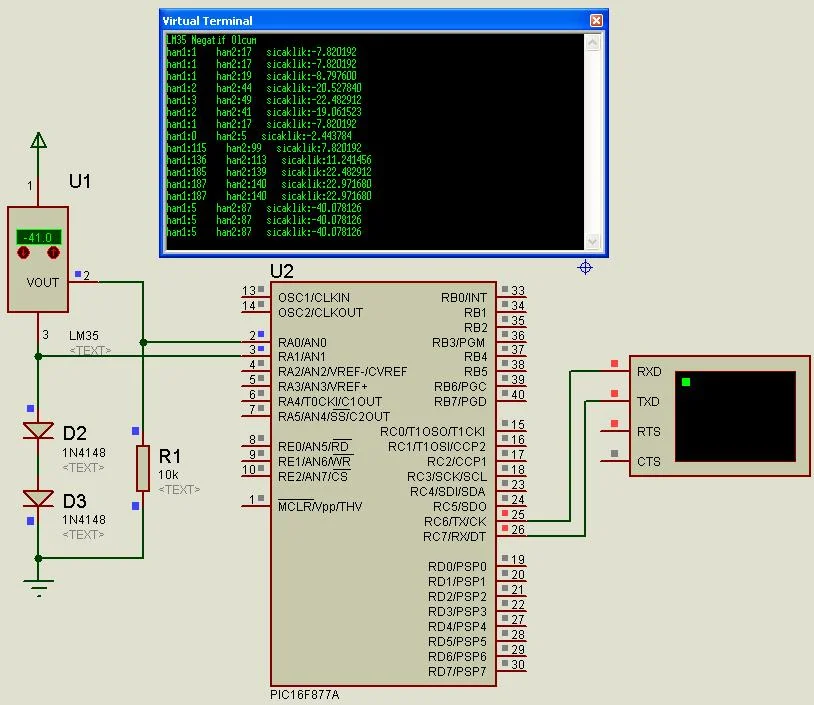Screen dimensions: 814x705
Task: Click the MCLR/Vpp/THV pin 1
Action: click(x=256, y=505)
